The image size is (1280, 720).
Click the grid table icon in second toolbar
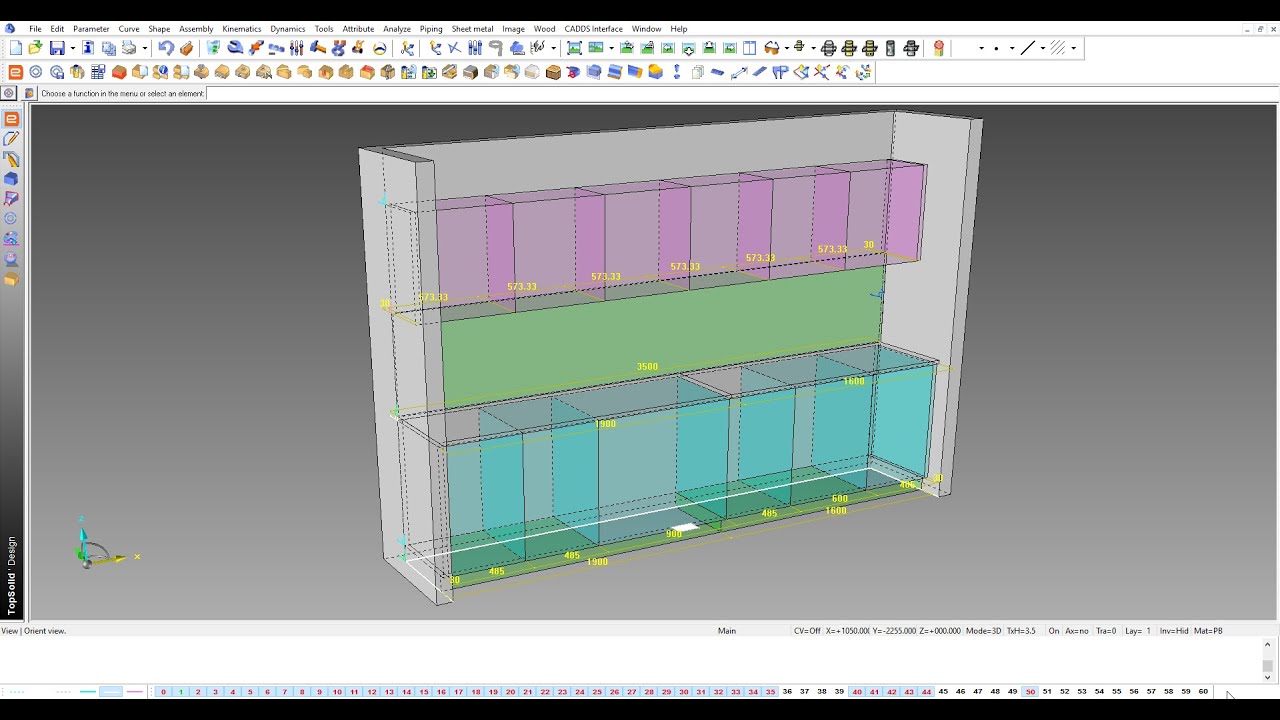(98, 72)
